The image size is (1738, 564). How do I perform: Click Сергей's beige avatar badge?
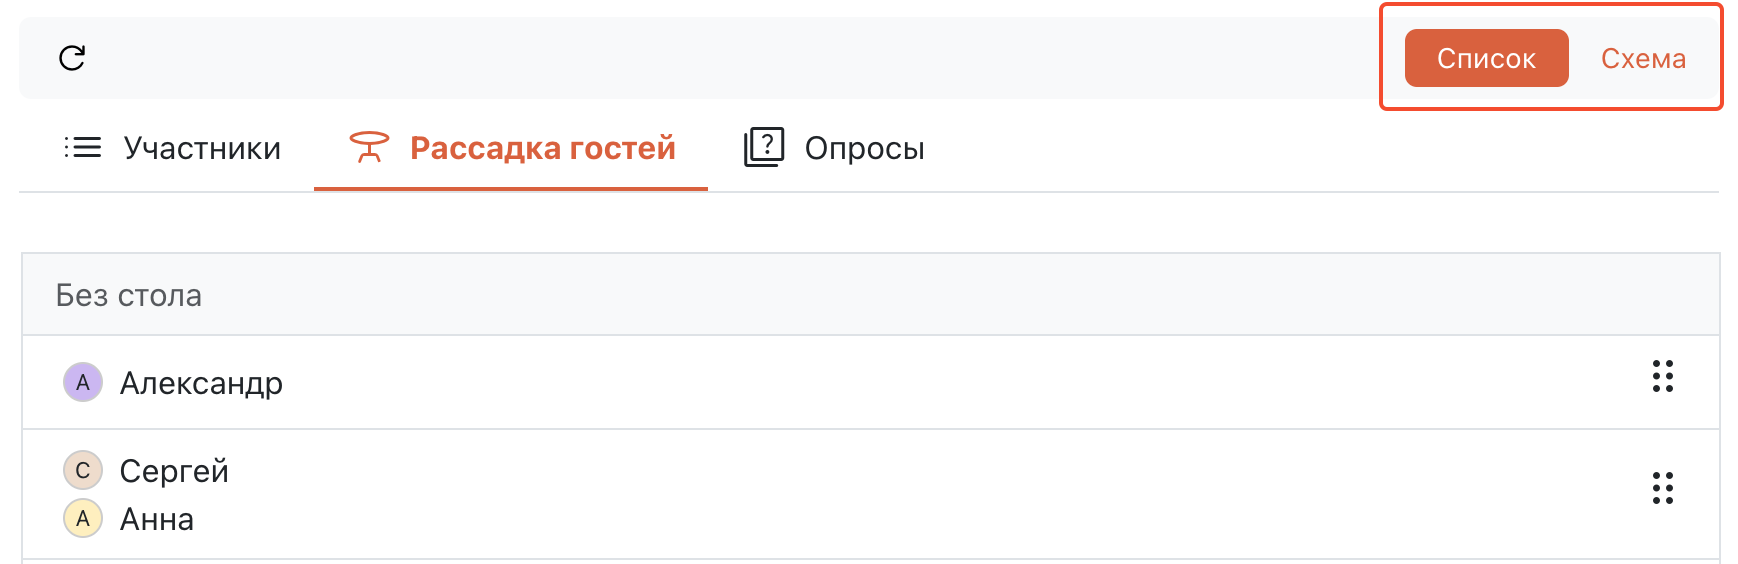point(83,470)
